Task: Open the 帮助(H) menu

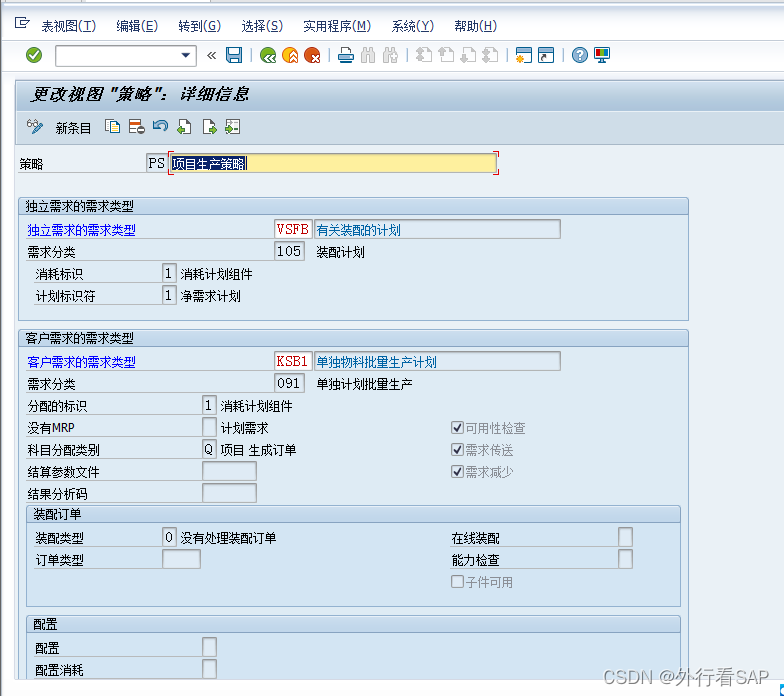Action: point(476,26)
